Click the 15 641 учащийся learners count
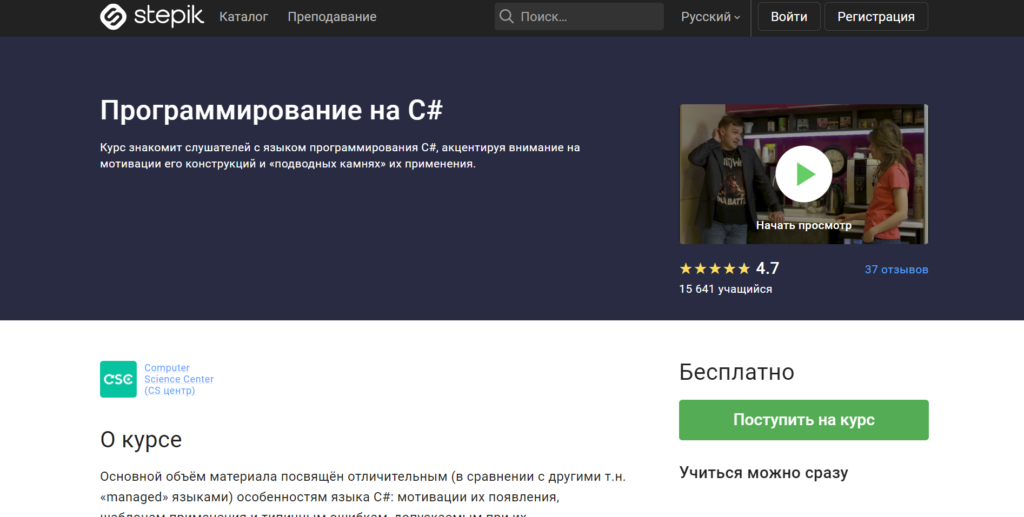 (x=725, y=289)
